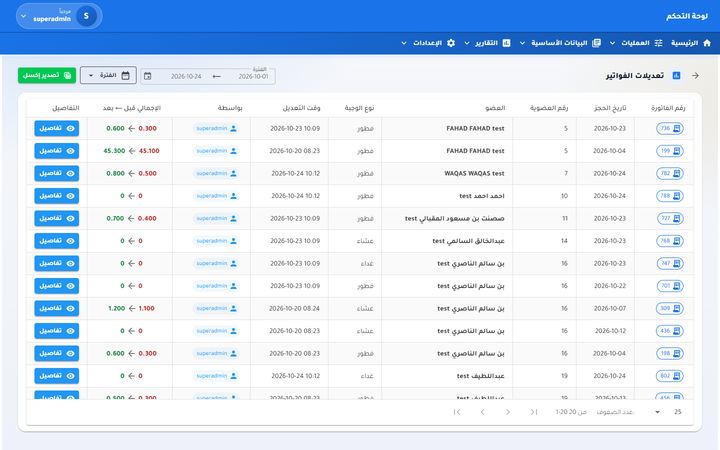Select member name احمد احمد test
This screenshot has height=450, width=720.
point(482,196)
